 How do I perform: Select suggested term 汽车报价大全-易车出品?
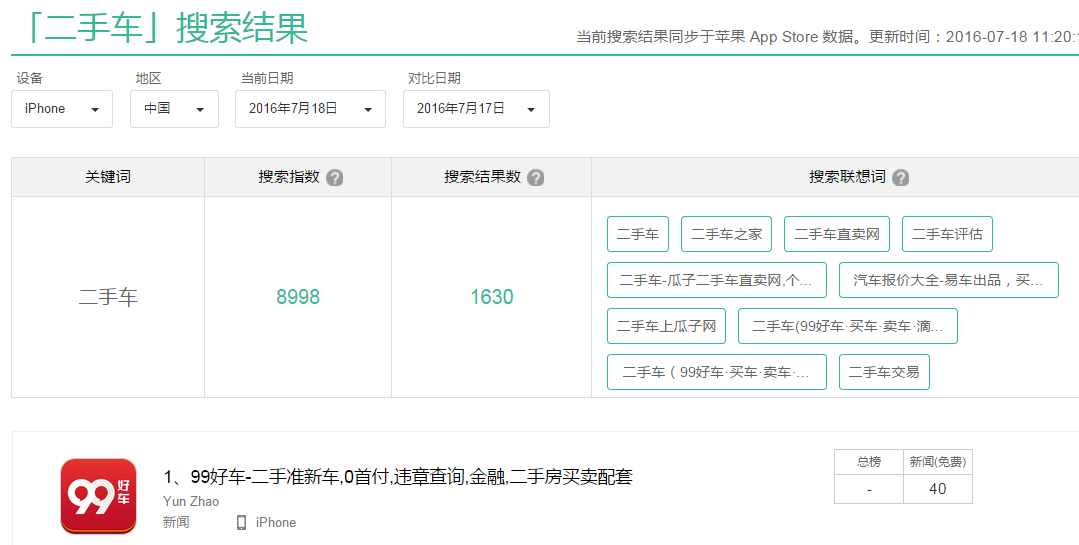pyautogui.click(x=949, y=280)
